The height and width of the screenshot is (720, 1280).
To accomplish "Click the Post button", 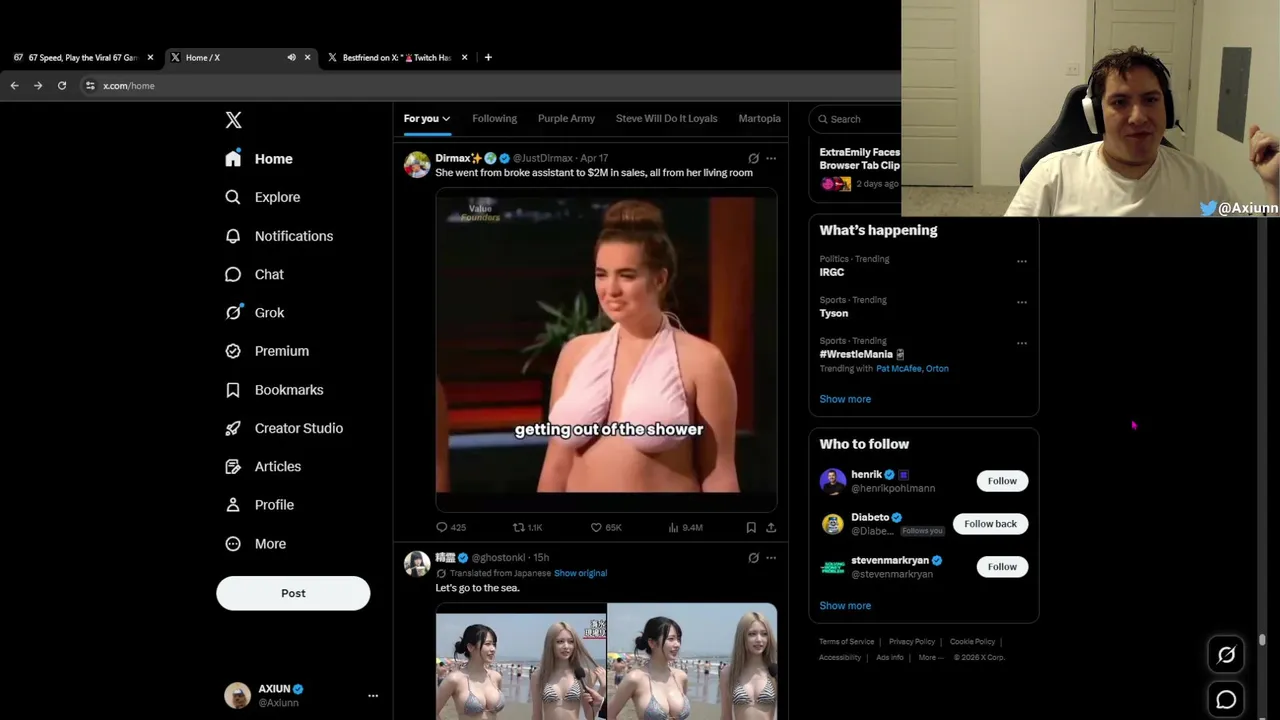I will tap(293, 593).
